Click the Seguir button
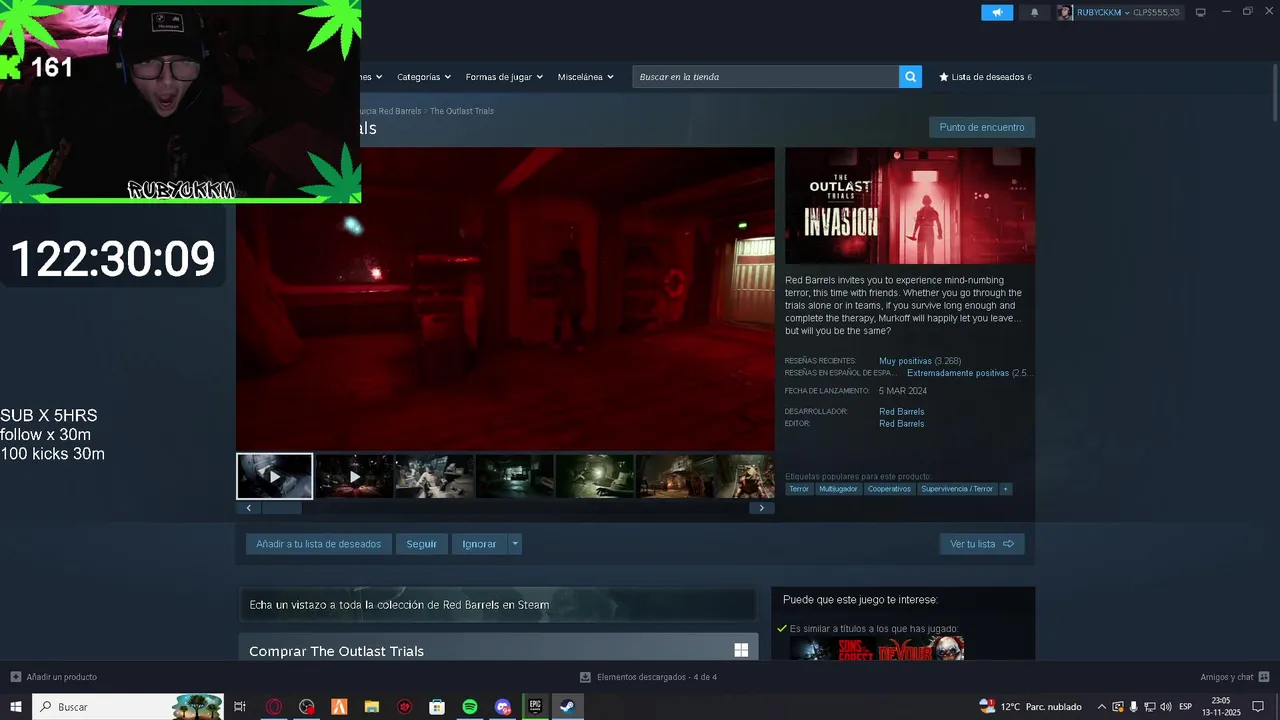The image size is (1280, 720). coord(421,544)
